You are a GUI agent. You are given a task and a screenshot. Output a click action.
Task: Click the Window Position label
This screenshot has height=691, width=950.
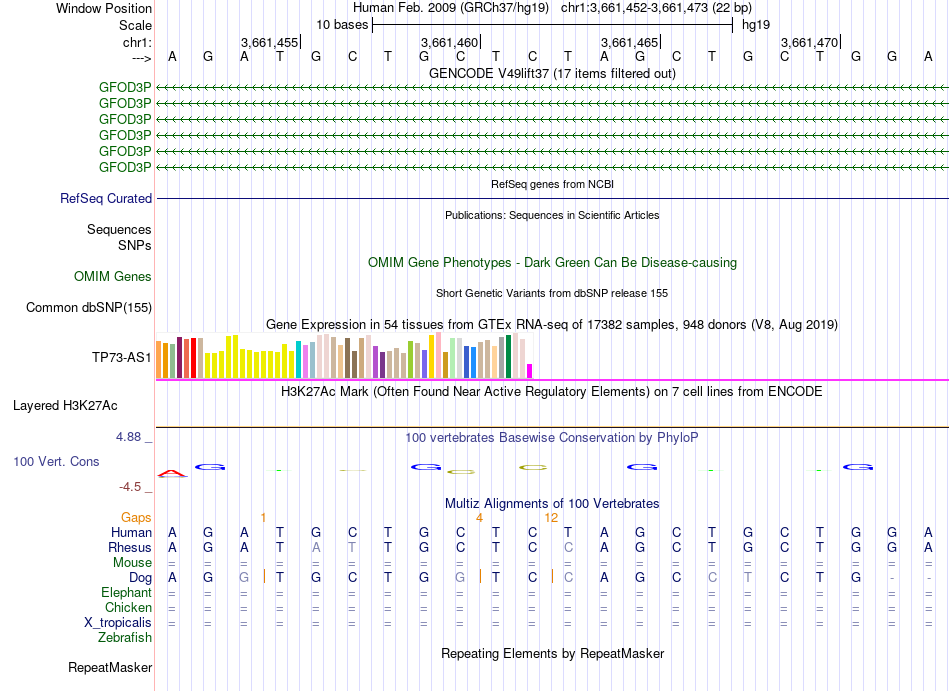click(104, 8)
